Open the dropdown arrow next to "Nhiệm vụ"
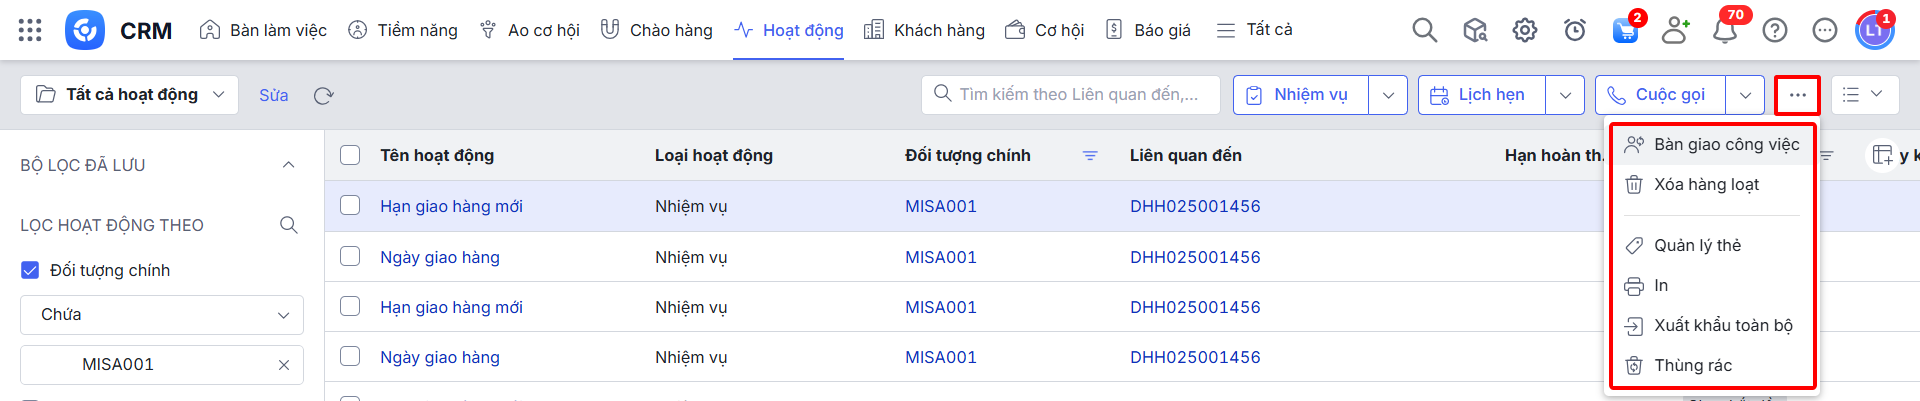The image size is (1920, 401). click(1388, 95)
